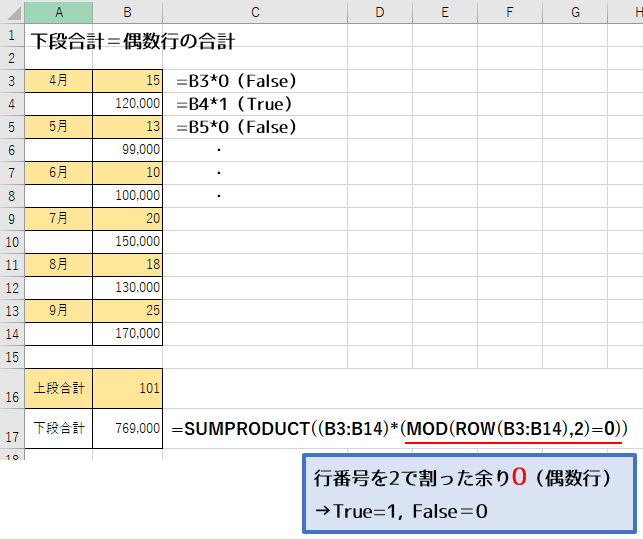Select column F header

coord(510,12)
